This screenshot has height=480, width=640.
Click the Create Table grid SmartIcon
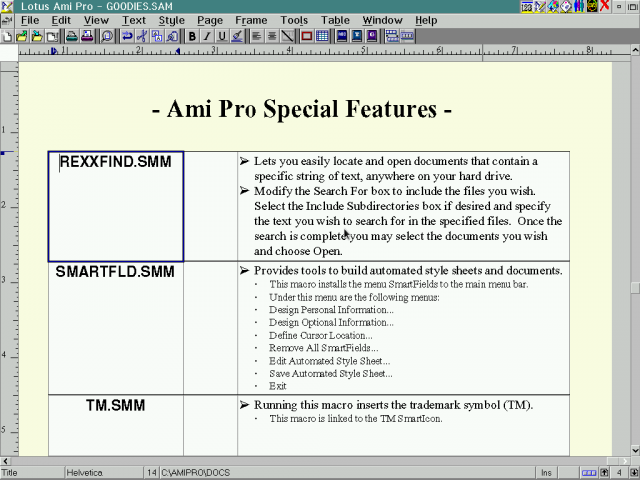tap(322, 36)
